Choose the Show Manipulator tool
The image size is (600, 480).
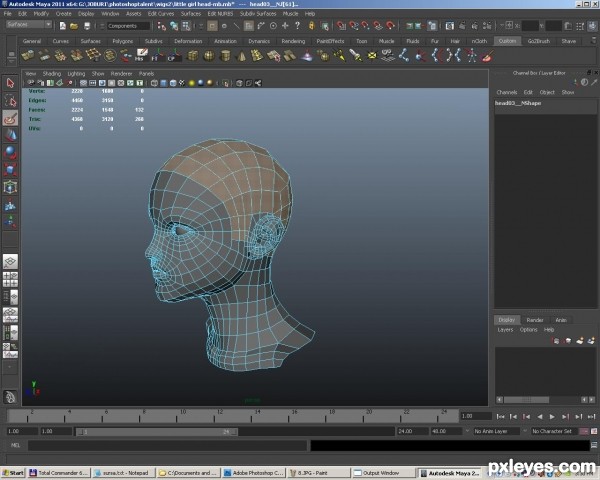click(10, 222)
